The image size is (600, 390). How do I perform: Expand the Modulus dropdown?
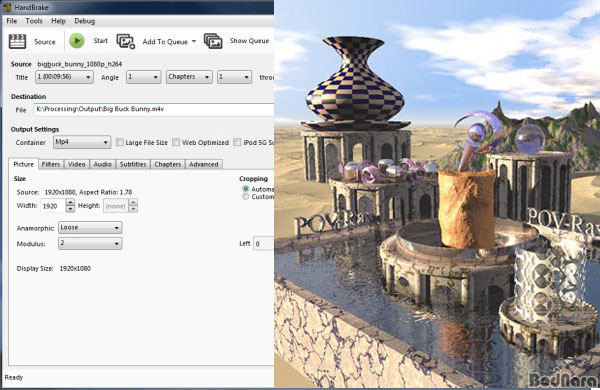coord(90,243)
